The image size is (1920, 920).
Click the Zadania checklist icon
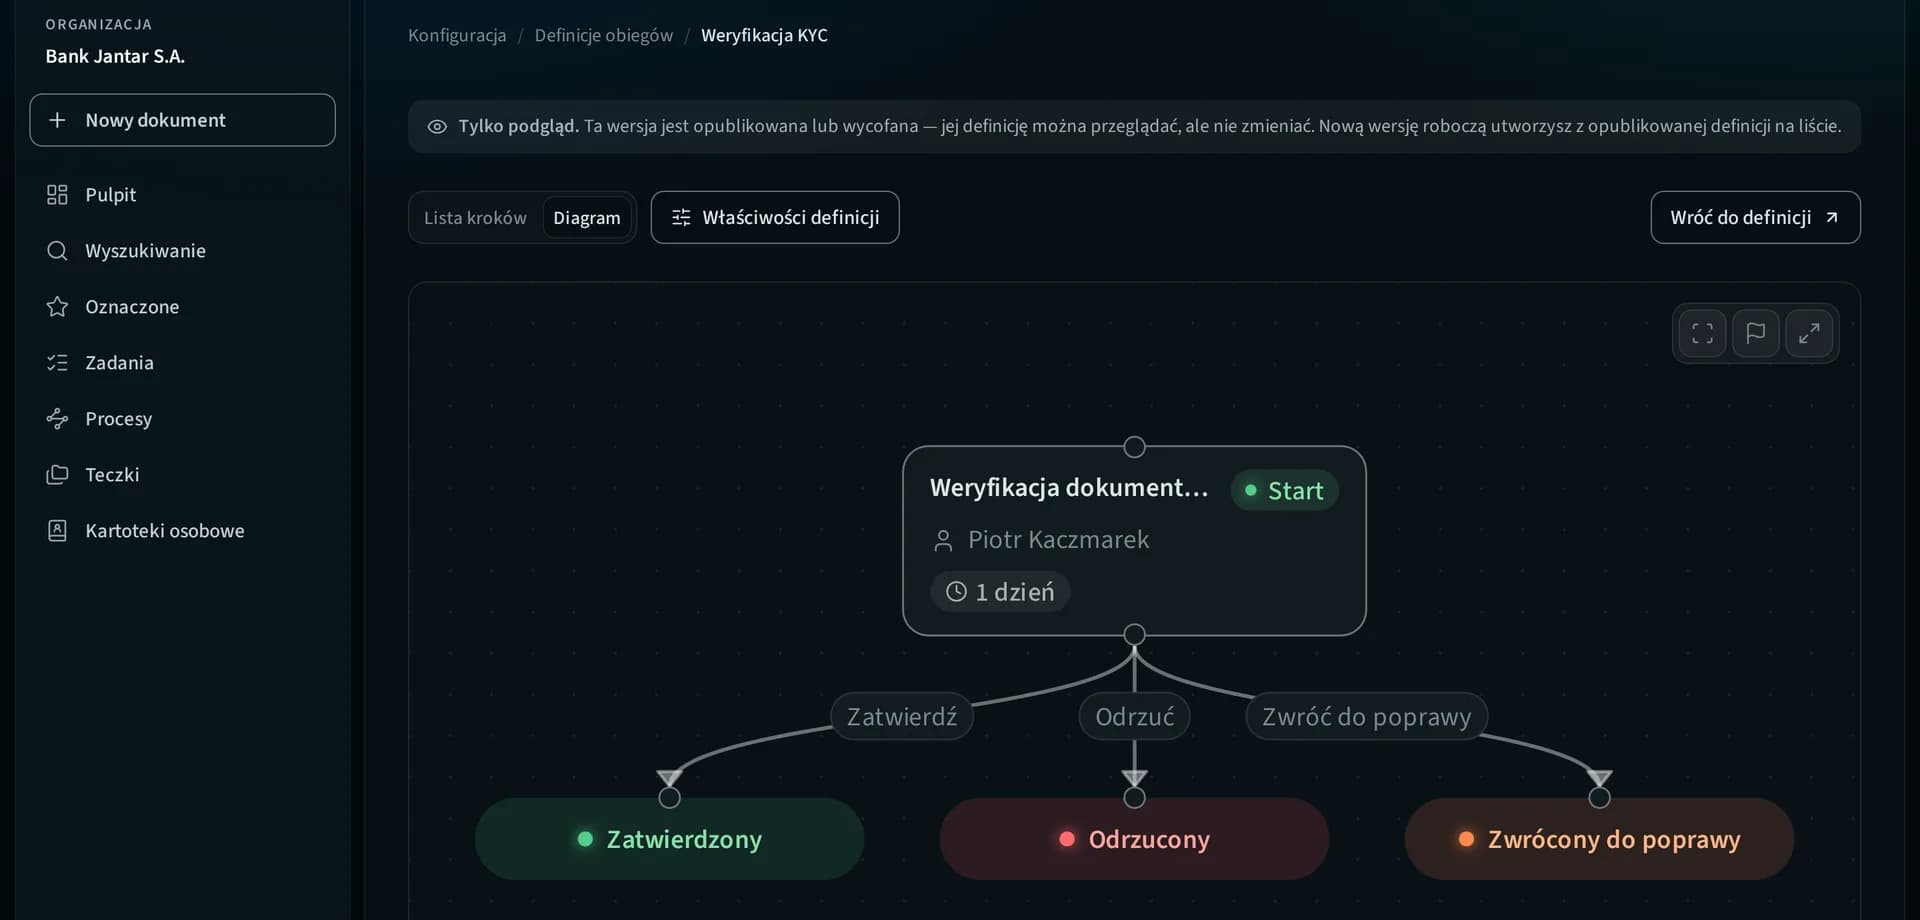58,363
